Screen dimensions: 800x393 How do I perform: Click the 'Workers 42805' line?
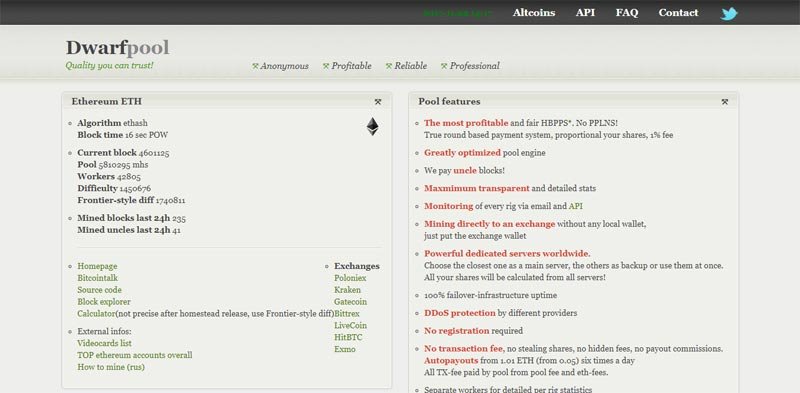coord(109,177)
